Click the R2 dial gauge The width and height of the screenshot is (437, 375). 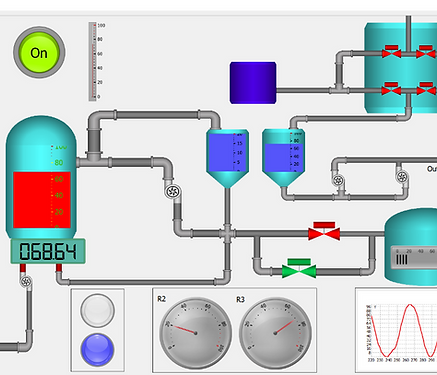tap(196, 333)
